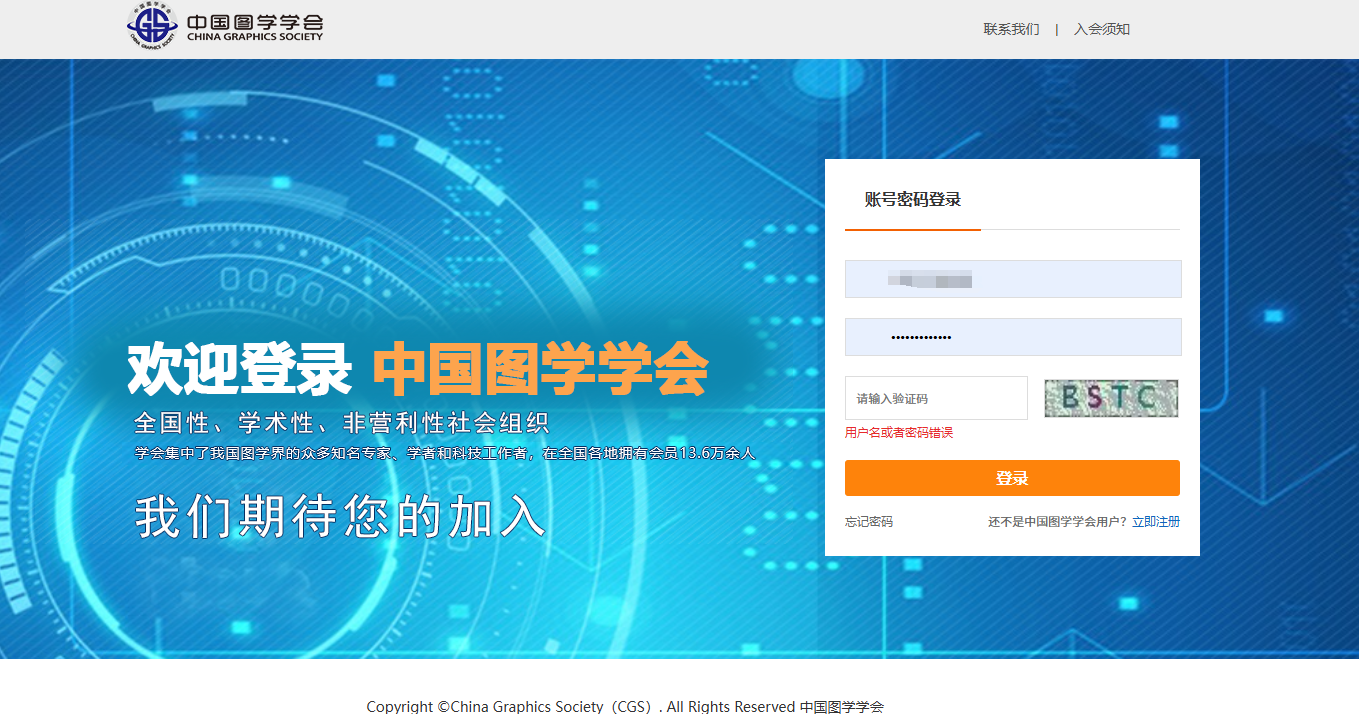Click the orange 中国图学学会 banner heading
Image resolution: width=1359 pixels, height=714 pixels.
540,368
